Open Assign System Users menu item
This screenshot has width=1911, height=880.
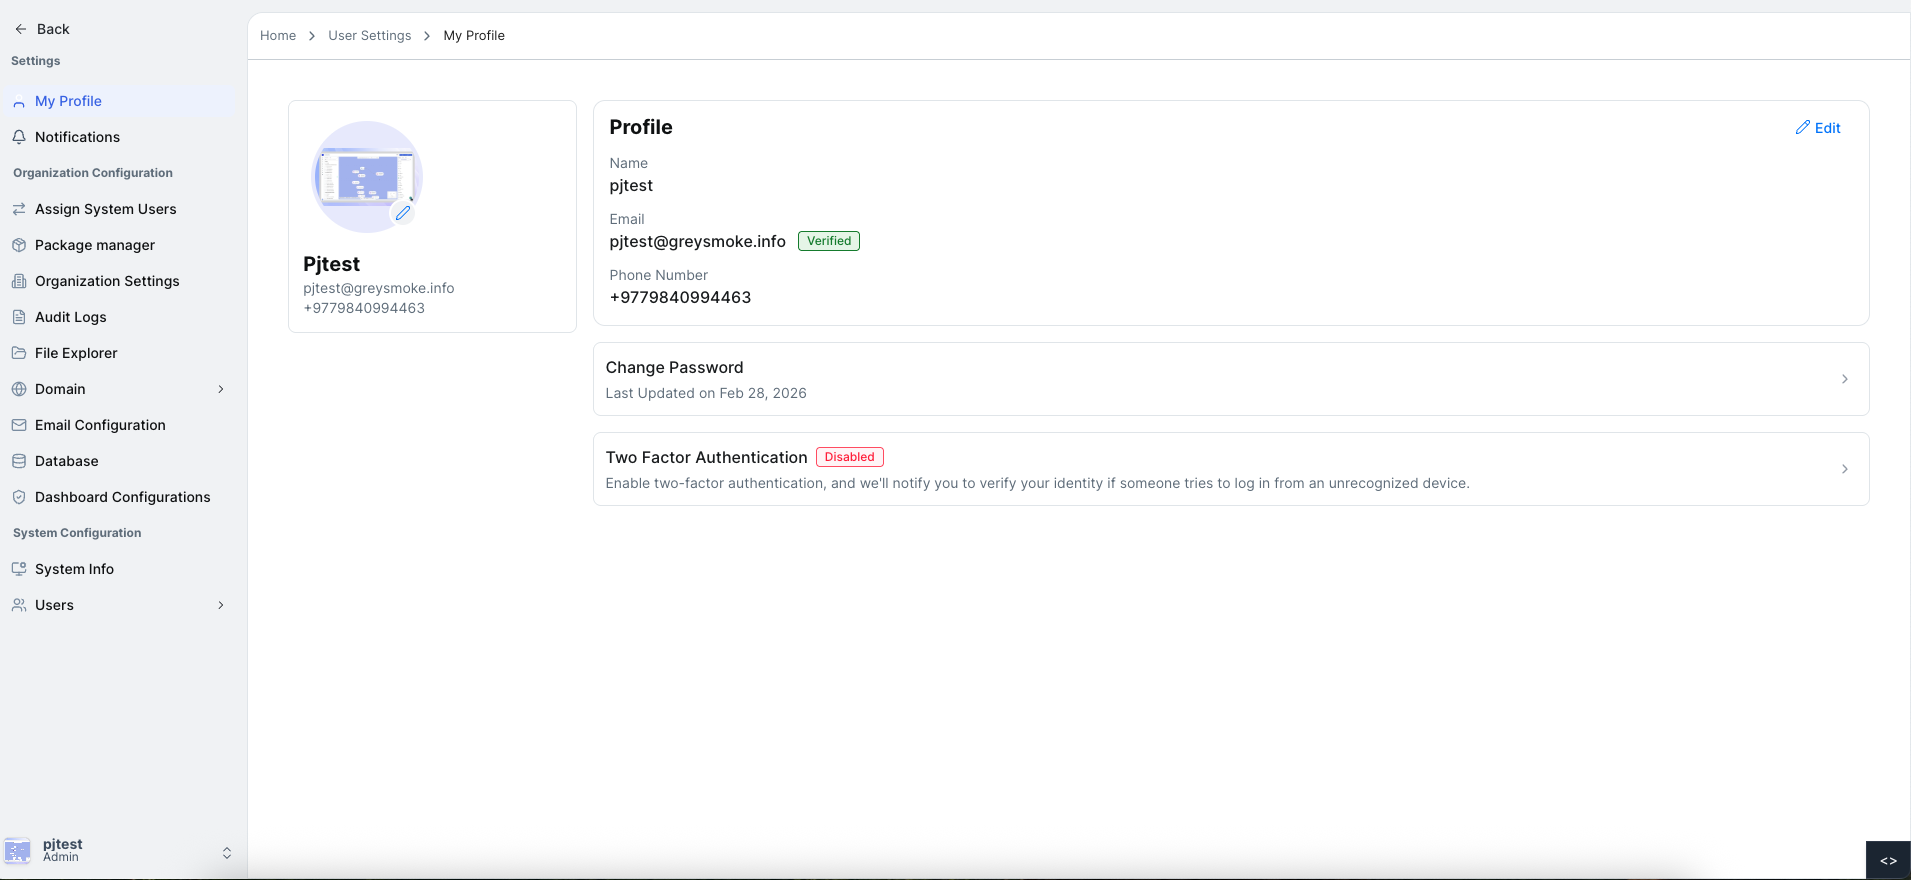105,209
